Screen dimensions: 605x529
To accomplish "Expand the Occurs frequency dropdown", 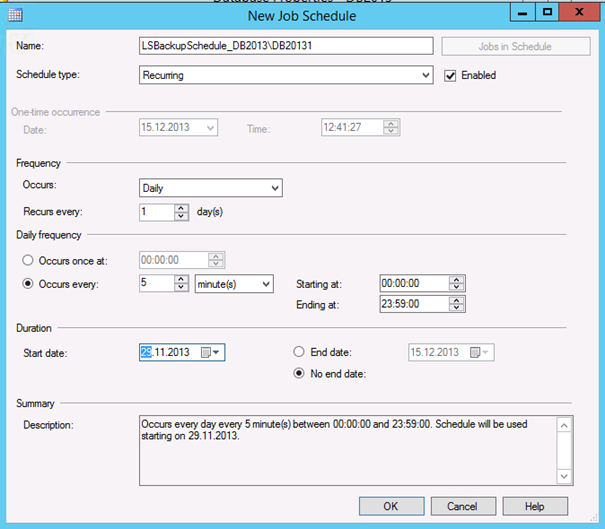I will (275, 188).
